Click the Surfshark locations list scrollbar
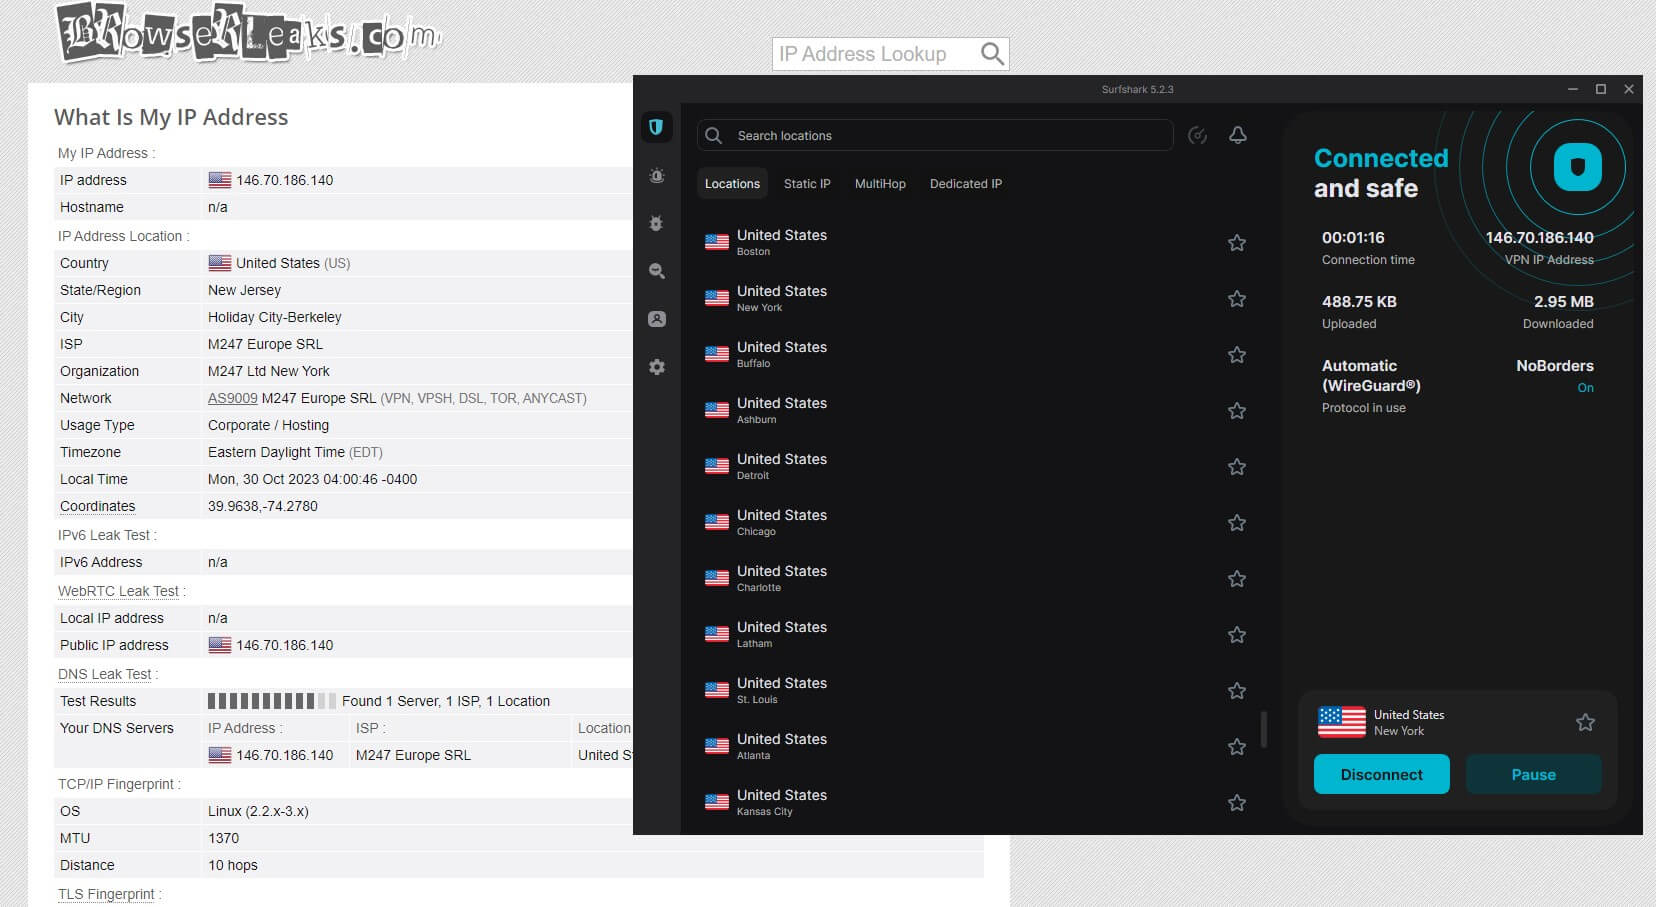Image resolution: width=1656 pixels, height=907 pixels. [1263, 730]
